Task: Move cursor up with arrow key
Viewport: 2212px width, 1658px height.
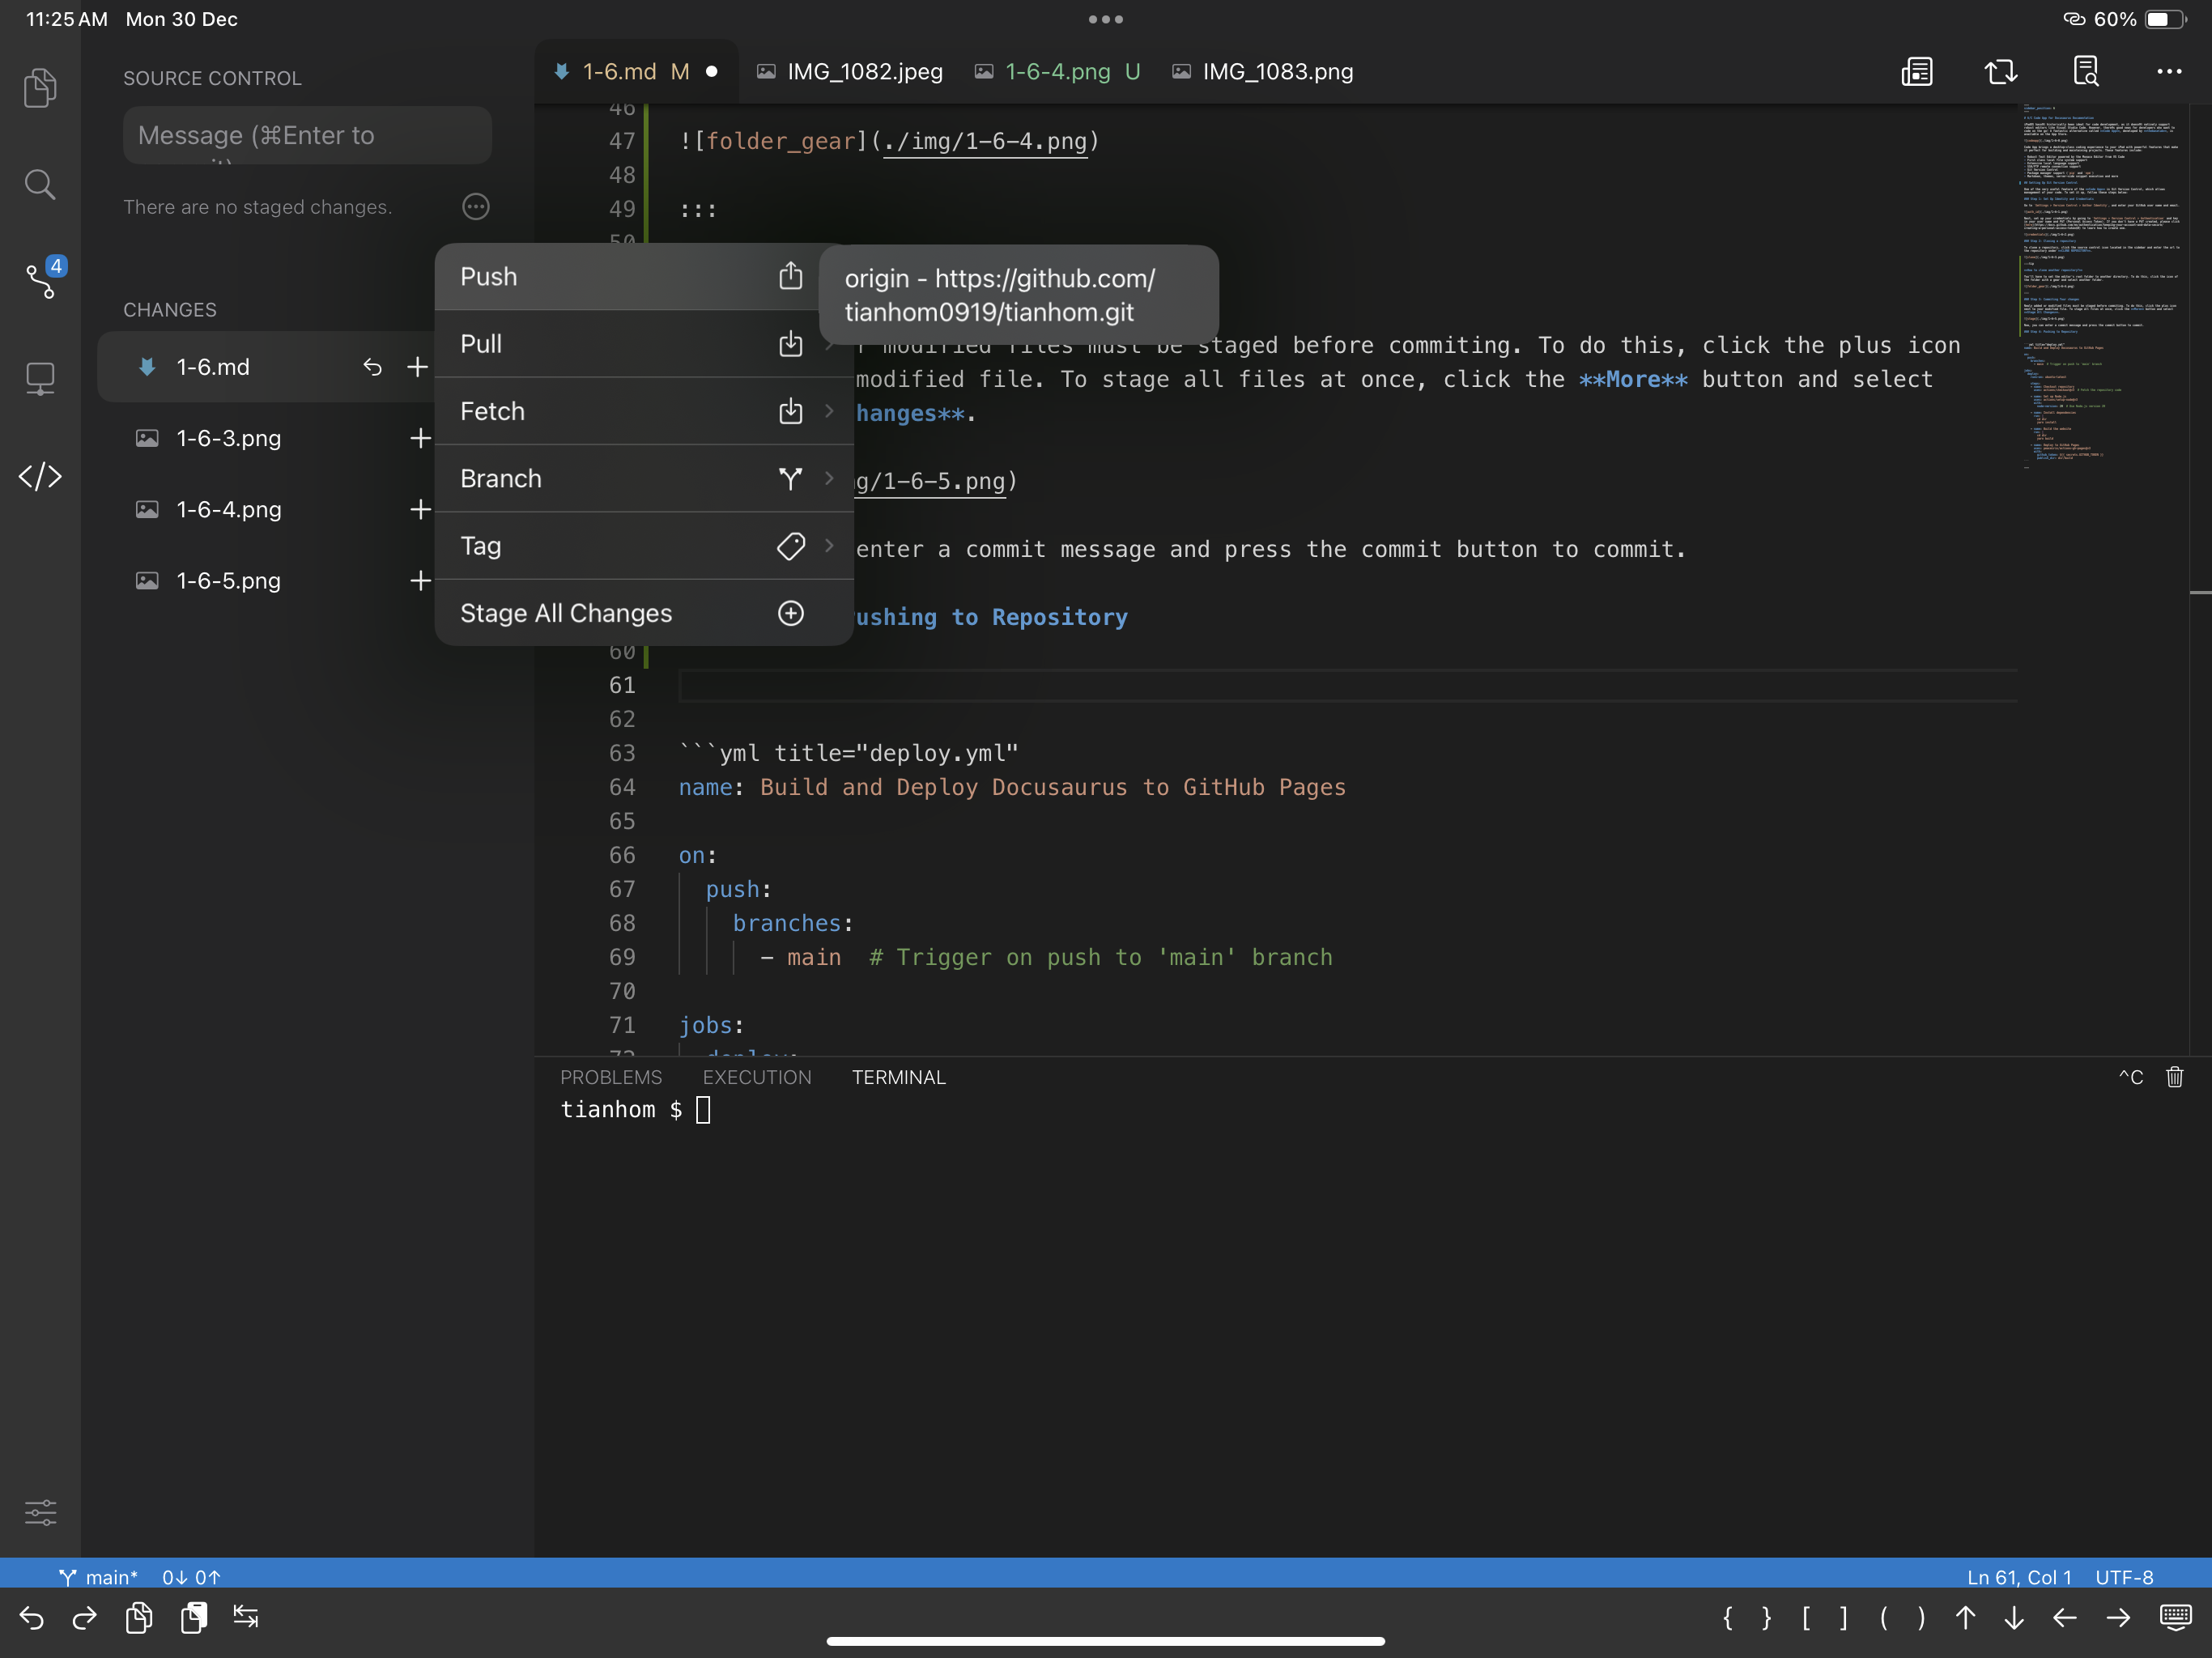Action: pos(1966,1618)
